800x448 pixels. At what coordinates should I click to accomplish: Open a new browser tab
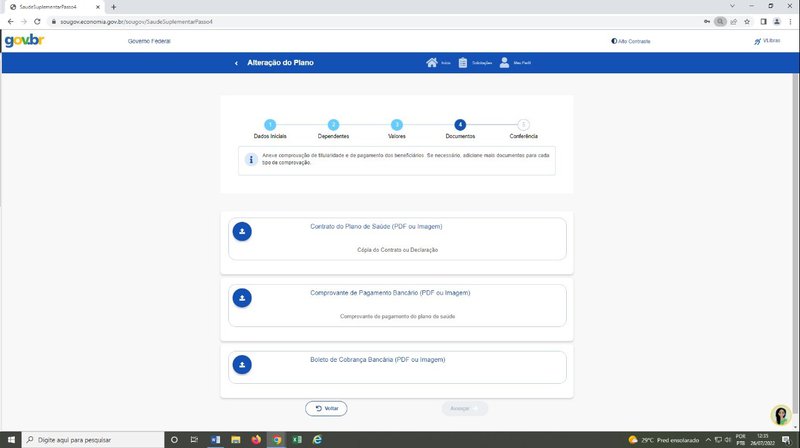coord(113,7)
